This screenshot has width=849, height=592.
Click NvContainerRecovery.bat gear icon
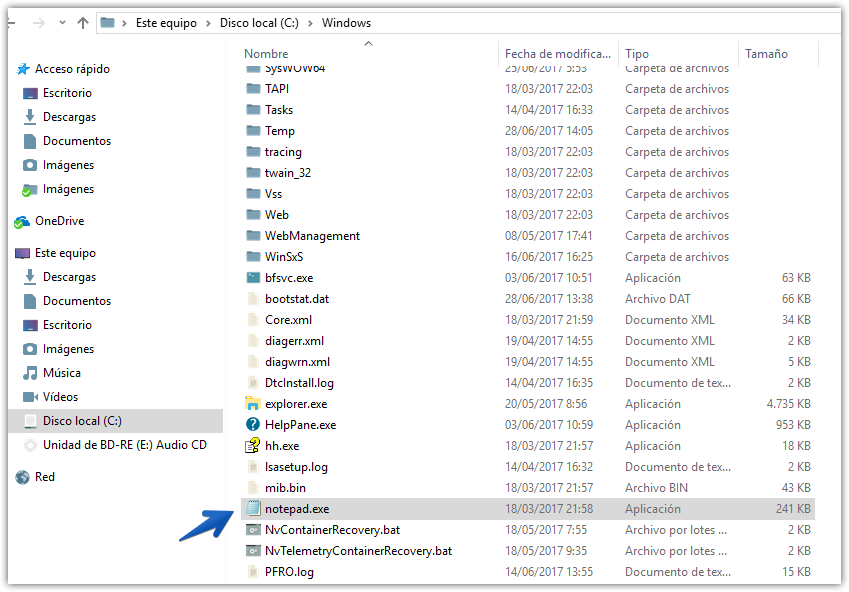(253, 530)
